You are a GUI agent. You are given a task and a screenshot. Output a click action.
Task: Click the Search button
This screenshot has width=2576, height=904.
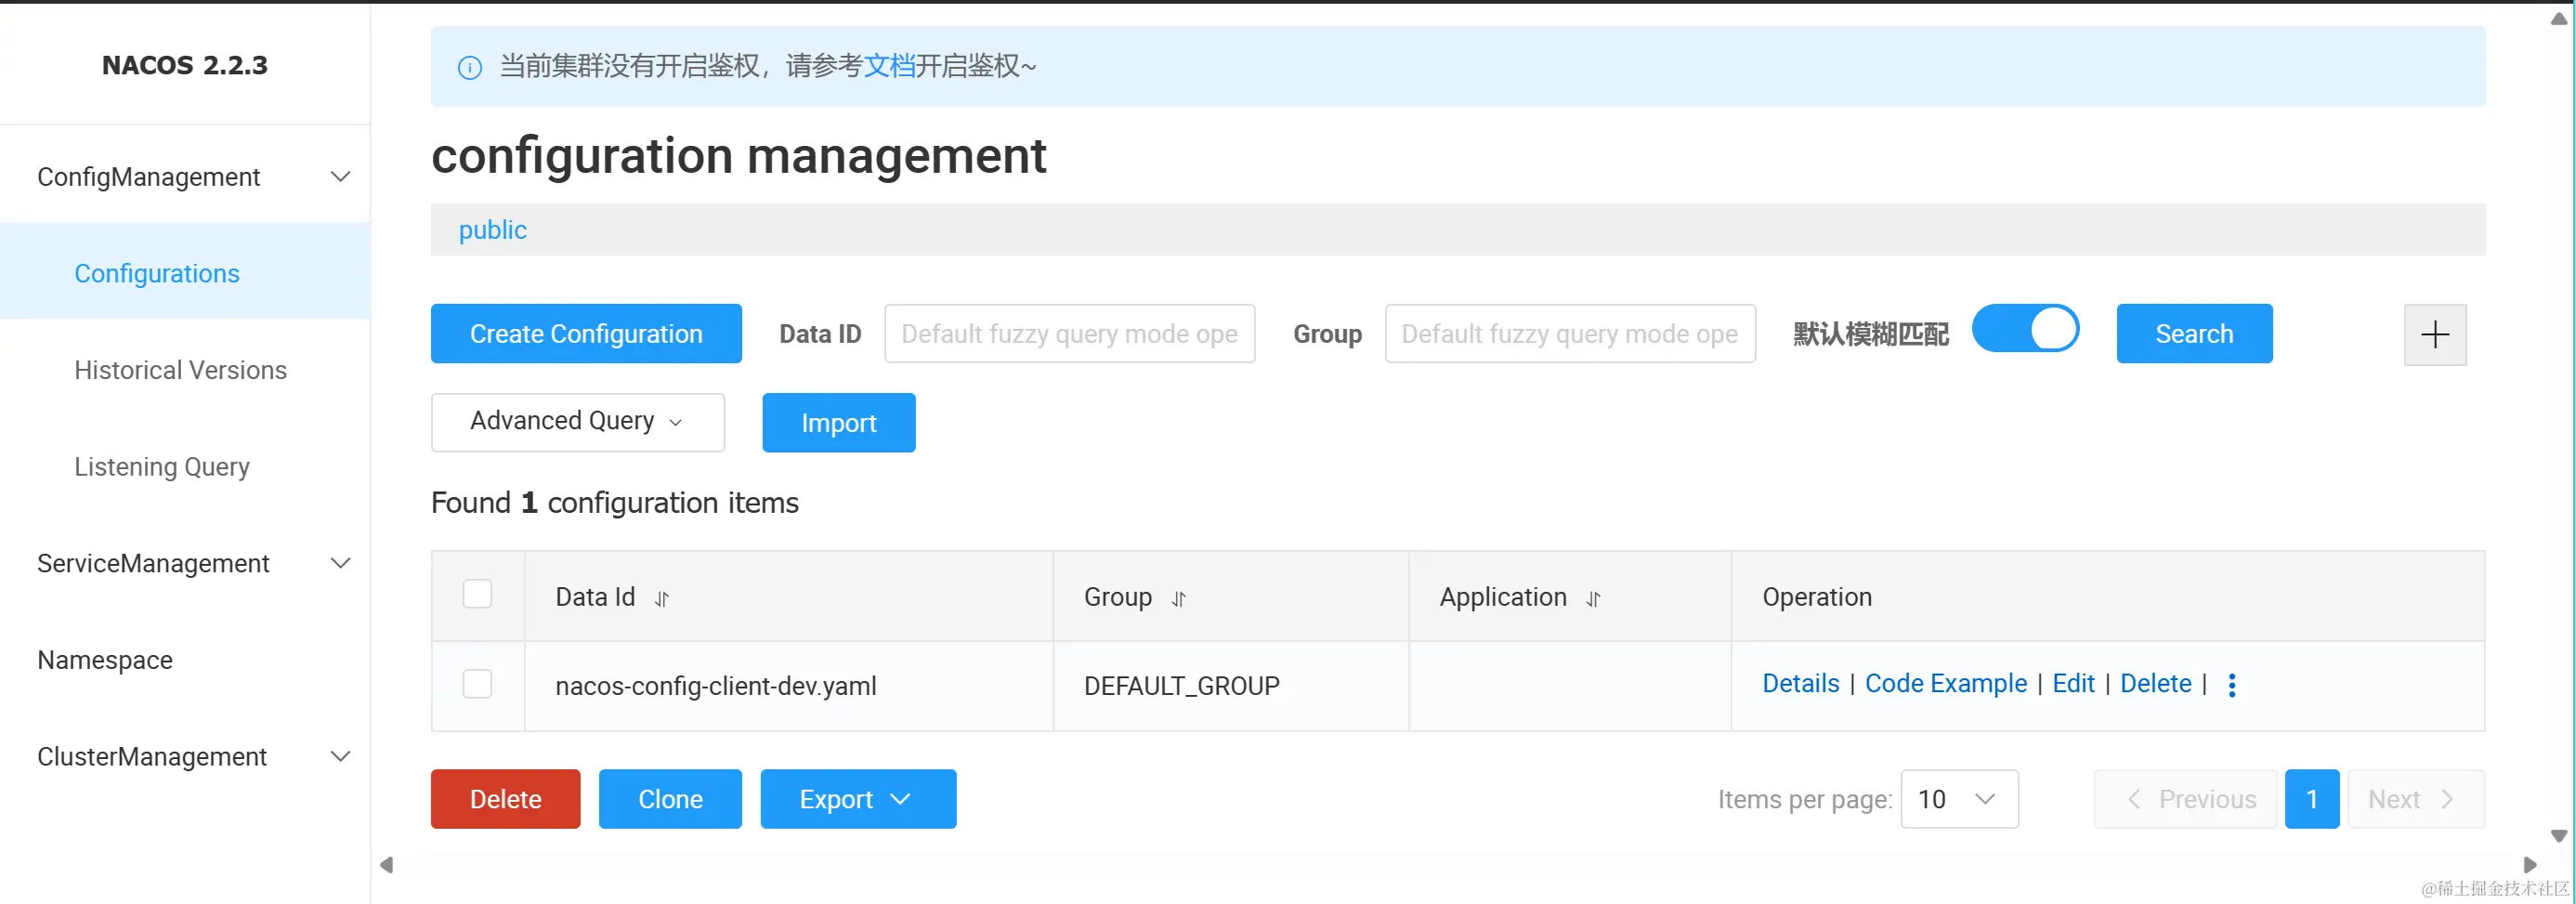2194,334
